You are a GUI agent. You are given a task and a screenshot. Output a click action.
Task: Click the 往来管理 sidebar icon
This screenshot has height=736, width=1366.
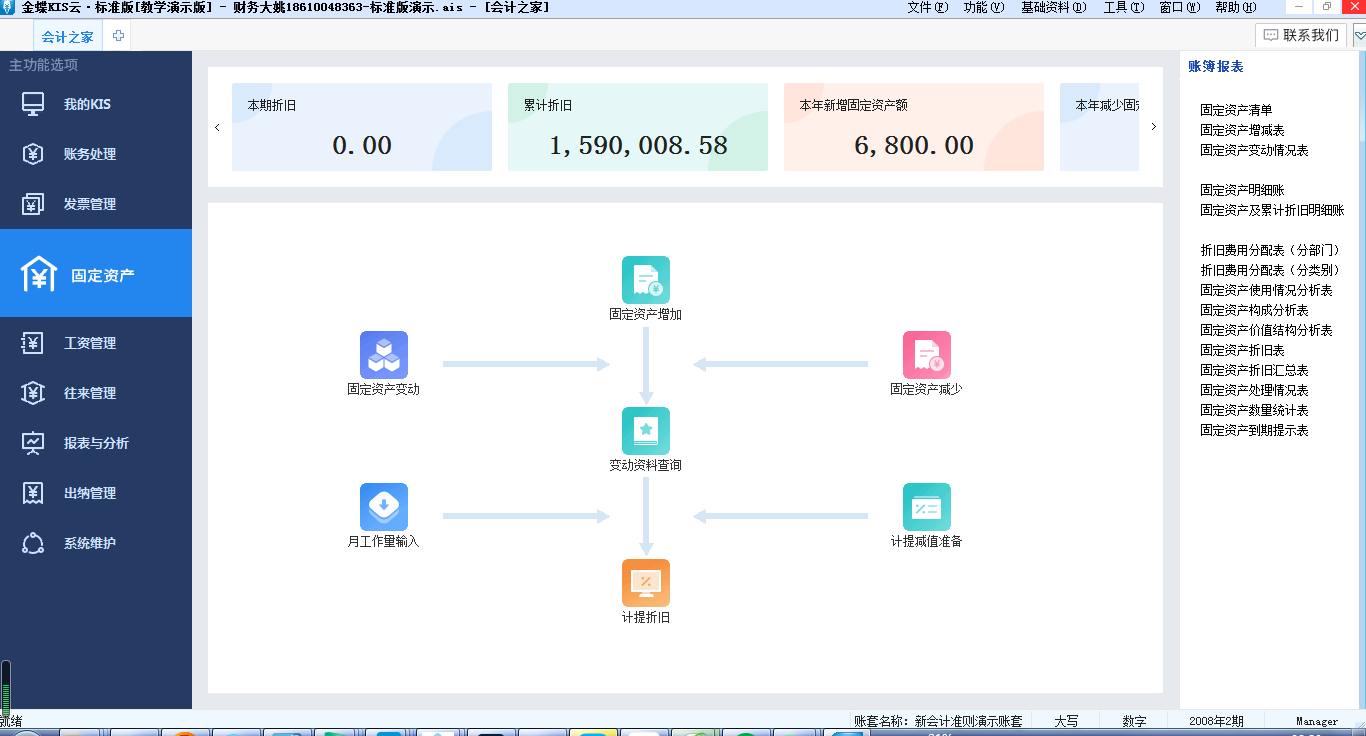coord(33,393)
